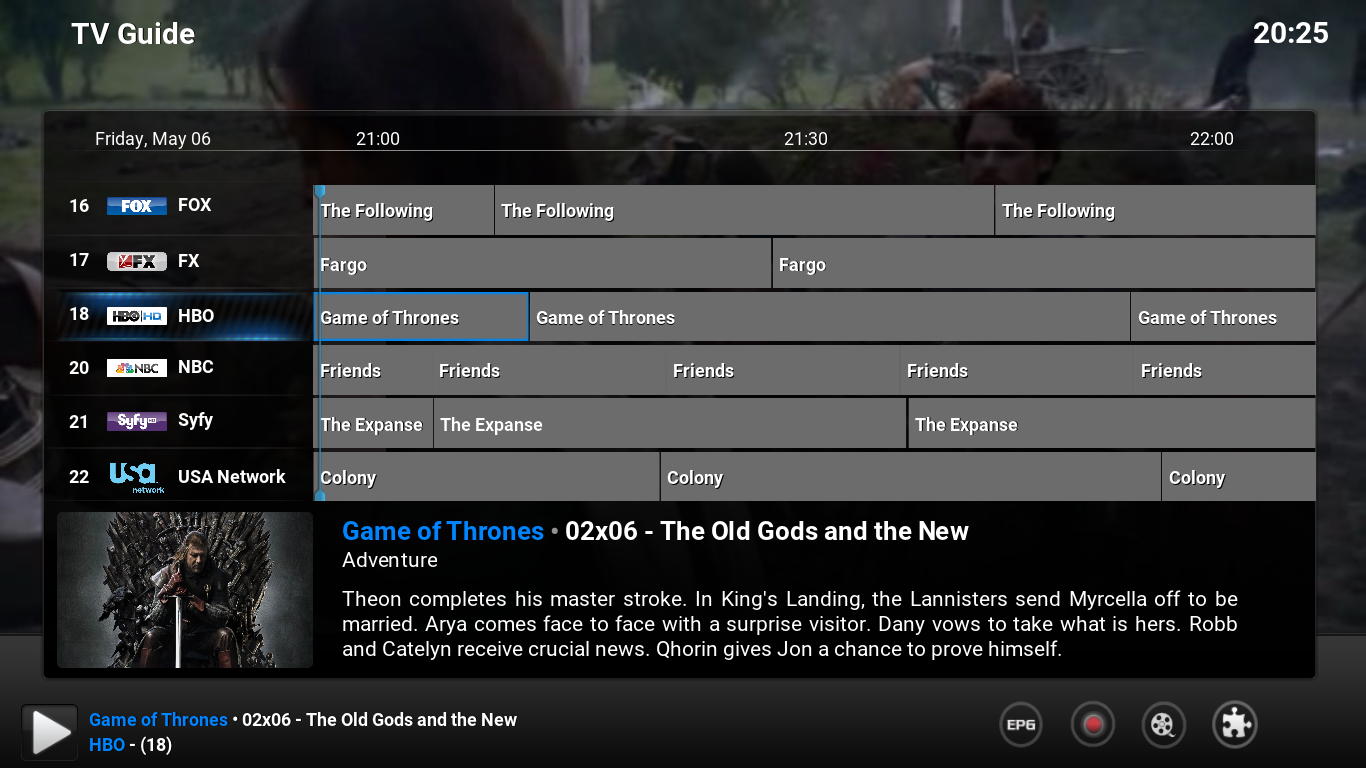This screenshot has height=768, width=1366.
Task: Select the long middle Game of Thrones block
Action: tap(830, 317)
